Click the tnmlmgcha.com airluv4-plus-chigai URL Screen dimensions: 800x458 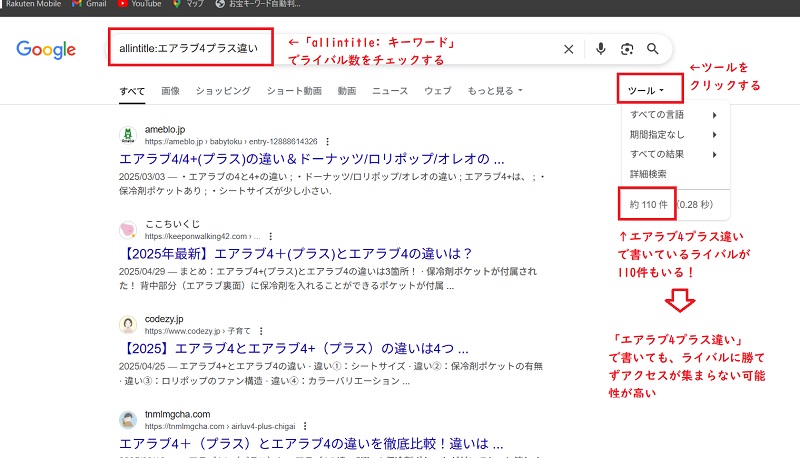pos(220,426)
